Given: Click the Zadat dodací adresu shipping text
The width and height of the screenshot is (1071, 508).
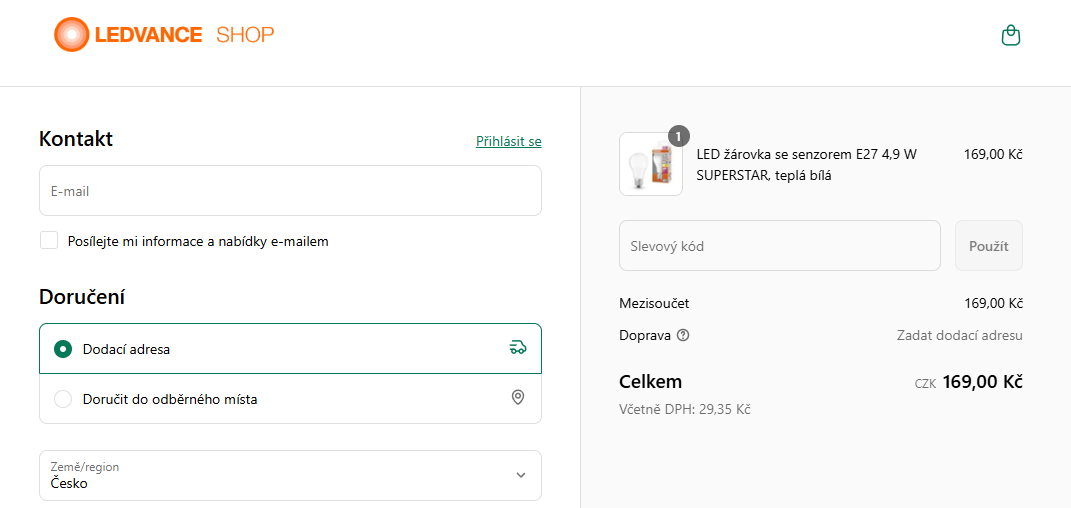Looking at the screenshot, I should click(x=959, y=335).
